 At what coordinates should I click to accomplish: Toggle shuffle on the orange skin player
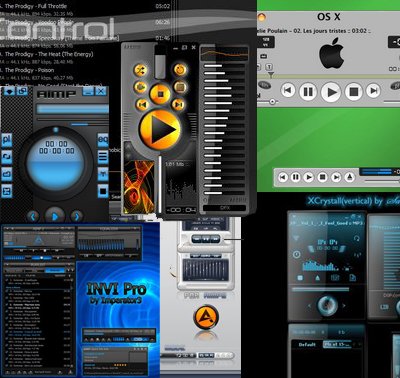click(140, 70)
